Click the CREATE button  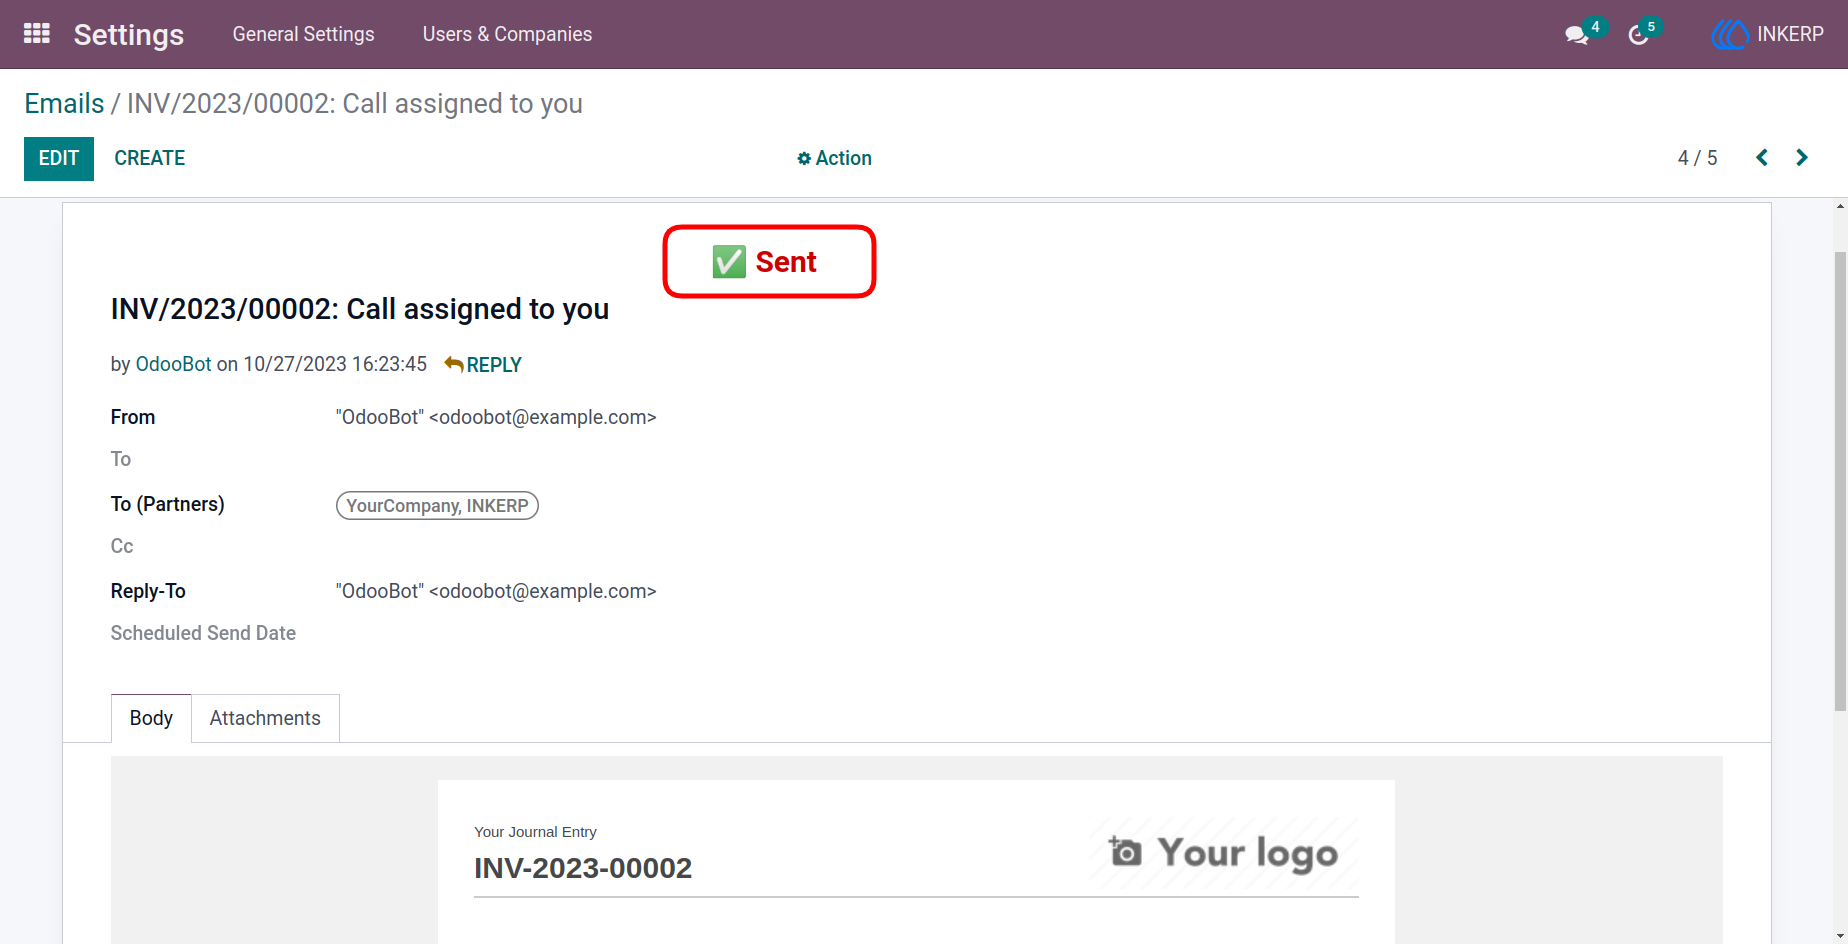[x=150, y=158]
